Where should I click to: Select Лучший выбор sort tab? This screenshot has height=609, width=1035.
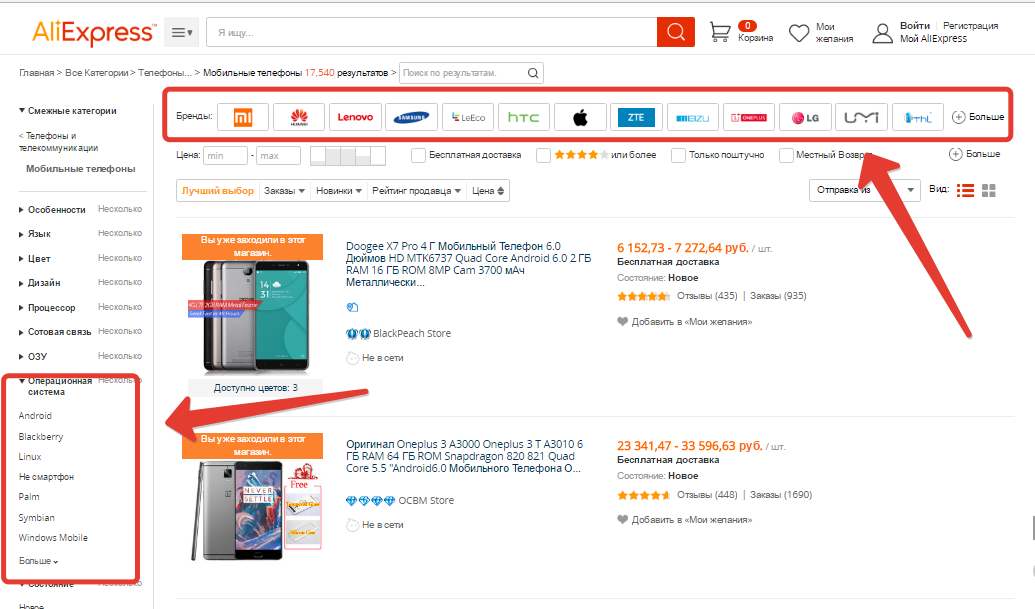click(x=218, y=191)
